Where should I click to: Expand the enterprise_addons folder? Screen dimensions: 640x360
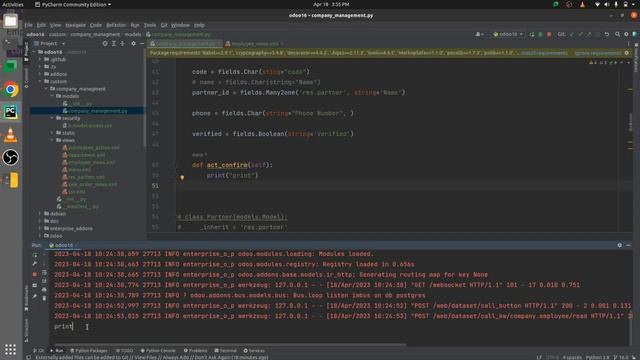coord(40,229)
